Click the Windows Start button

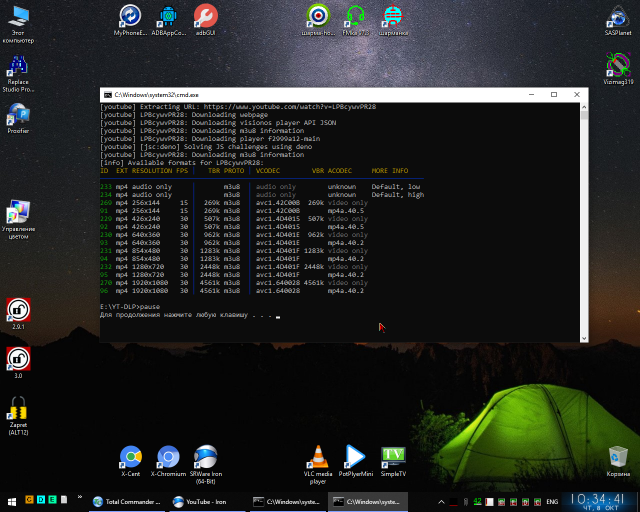coord(12,502)
